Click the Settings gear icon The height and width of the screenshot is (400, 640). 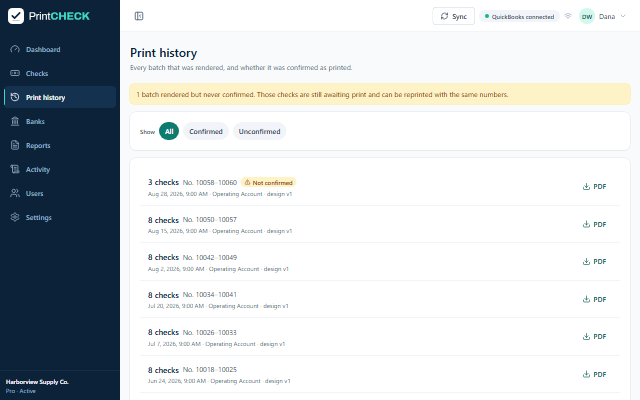coord(15,217)
